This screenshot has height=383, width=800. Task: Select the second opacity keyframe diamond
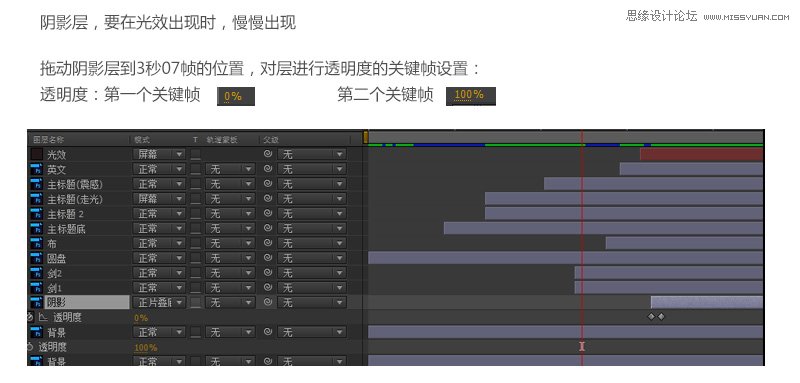coord(661,317)
